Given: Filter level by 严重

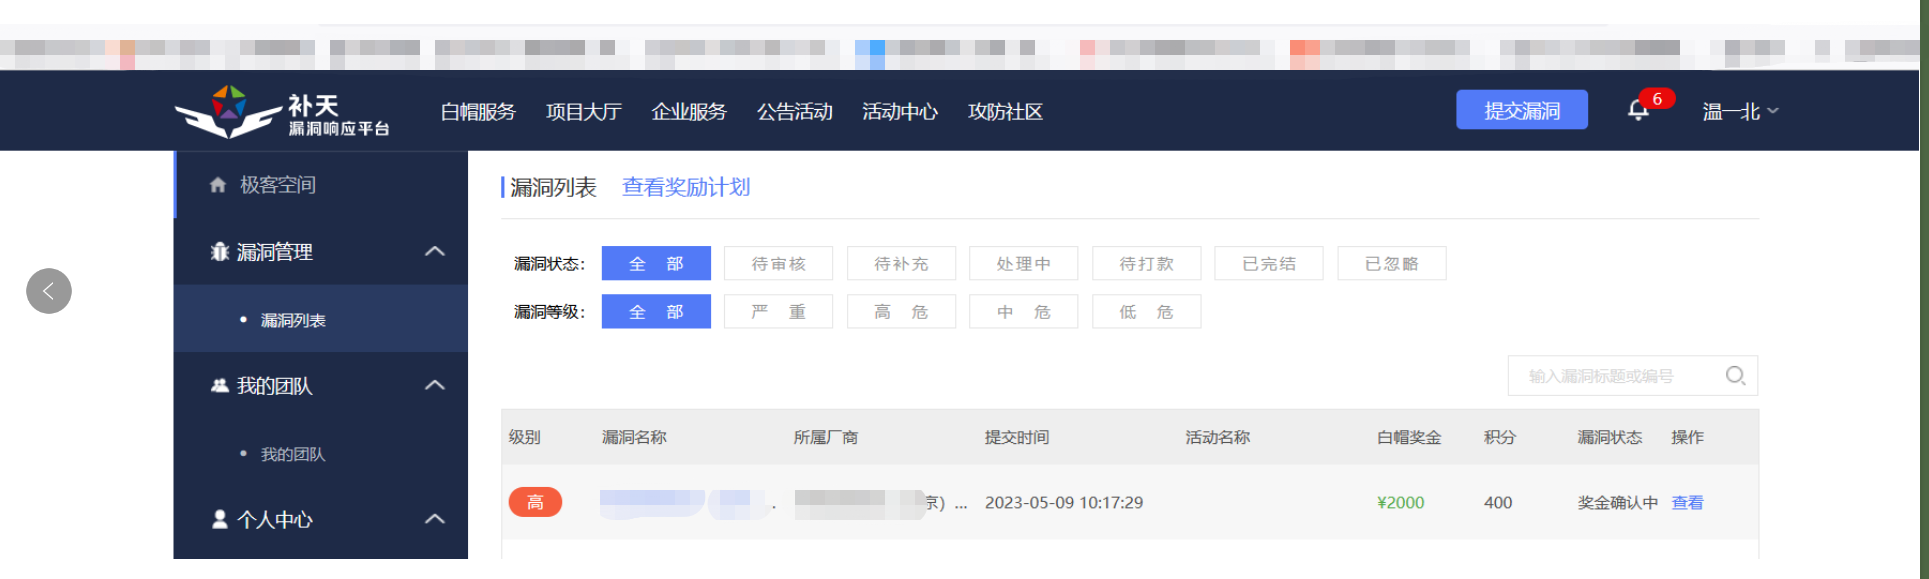Looking at the screenshot, I should pyautogui.click(x=779, y=311).
